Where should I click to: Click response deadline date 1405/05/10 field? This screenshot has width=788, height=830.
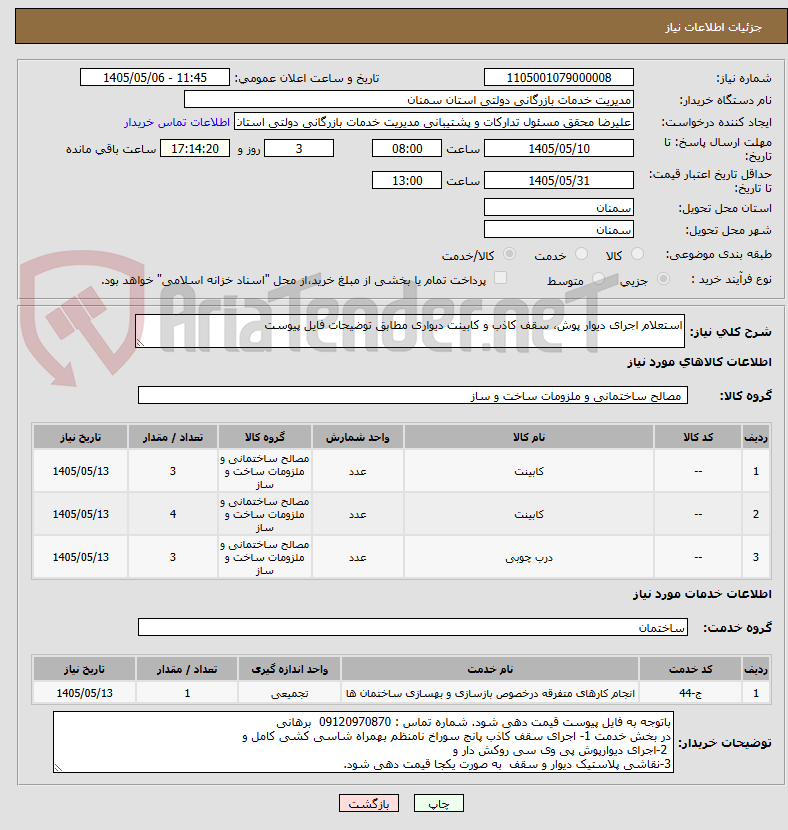[x=559, y=148]
